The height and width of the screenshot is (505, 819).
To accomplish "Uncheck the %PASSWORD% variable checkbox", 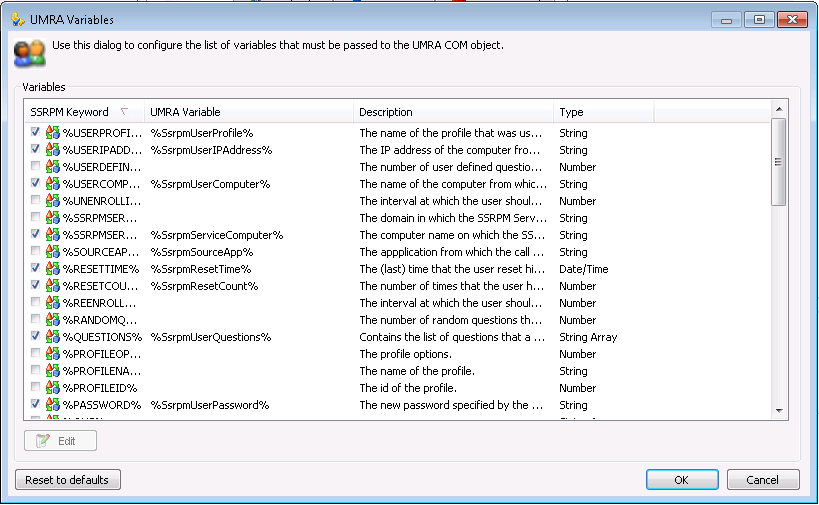I will point(35,404).
